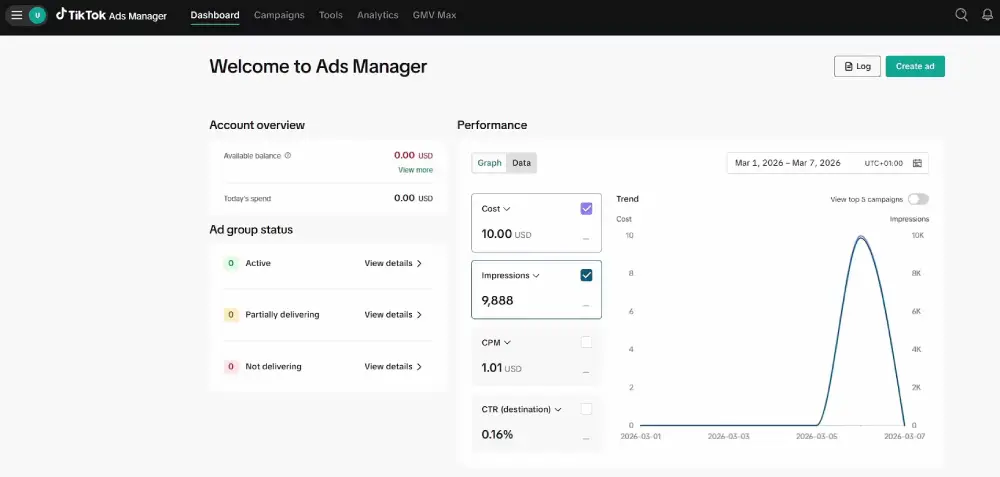Click the 2026-03-05 axis date label
1000x477 pixels.
pyautogui.click(x=816, y=437)
